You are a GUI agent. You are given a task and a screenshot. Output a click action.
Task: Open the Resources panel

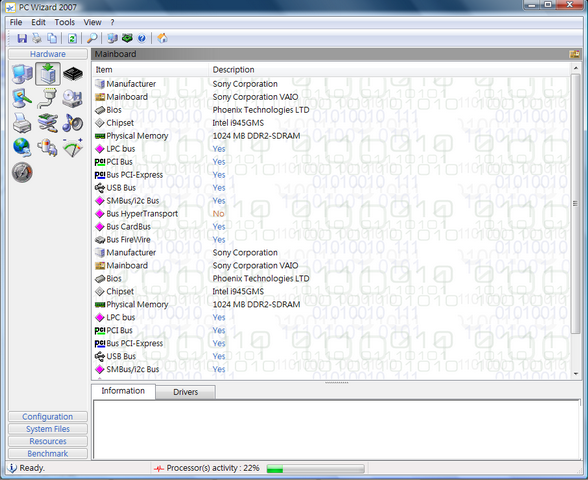click(x=48, y=441)
